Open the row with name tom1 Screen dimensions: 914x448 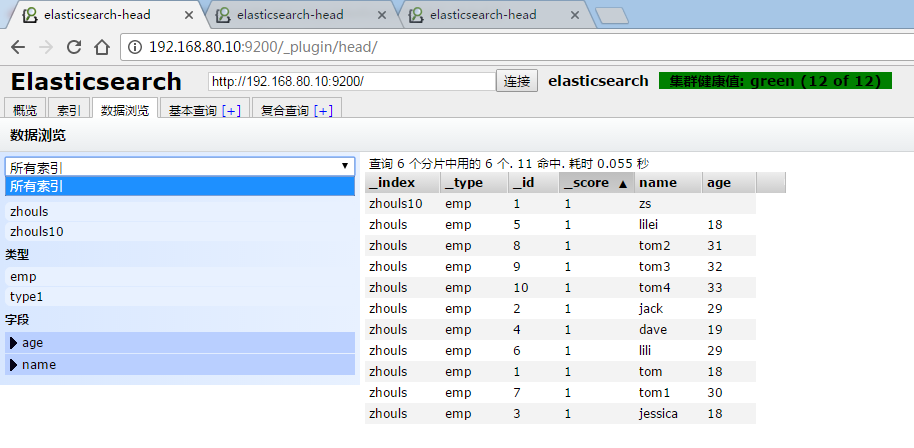[561, 393]
